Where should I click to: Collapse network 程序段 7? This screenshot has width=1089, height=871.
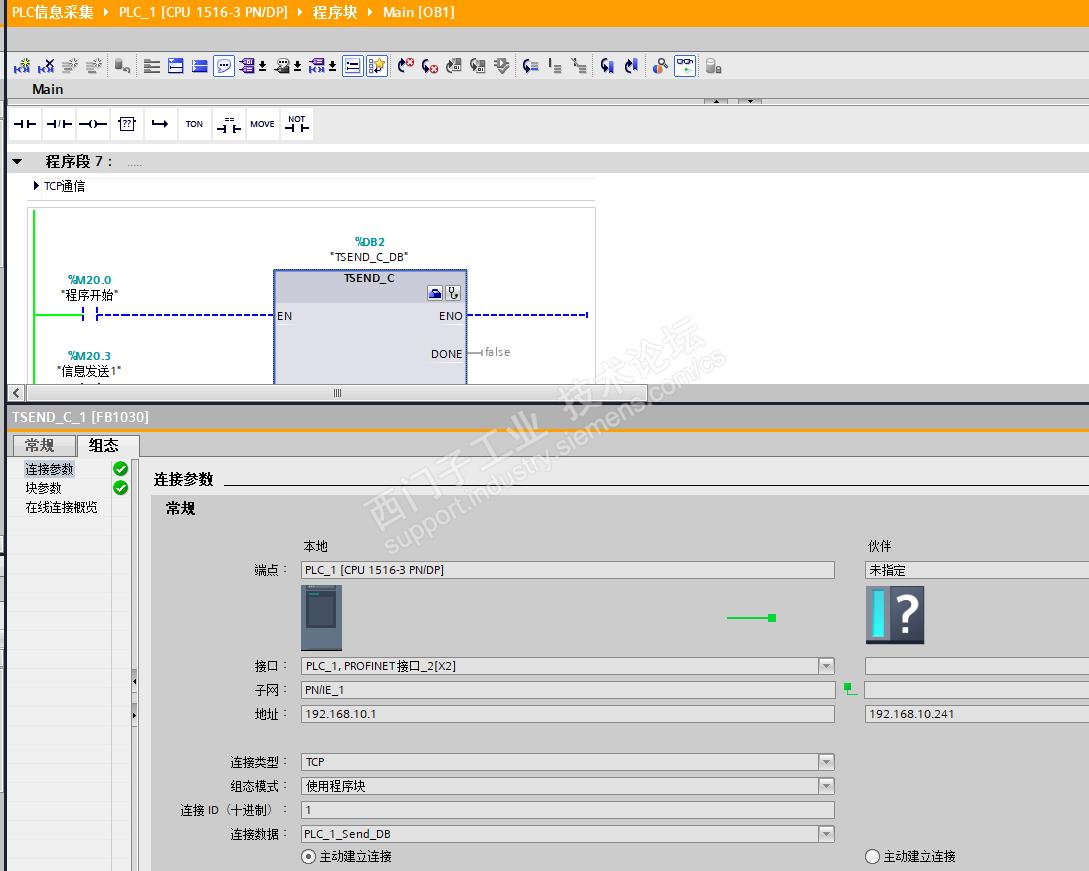pyautogui.click(x=17, y=162)
